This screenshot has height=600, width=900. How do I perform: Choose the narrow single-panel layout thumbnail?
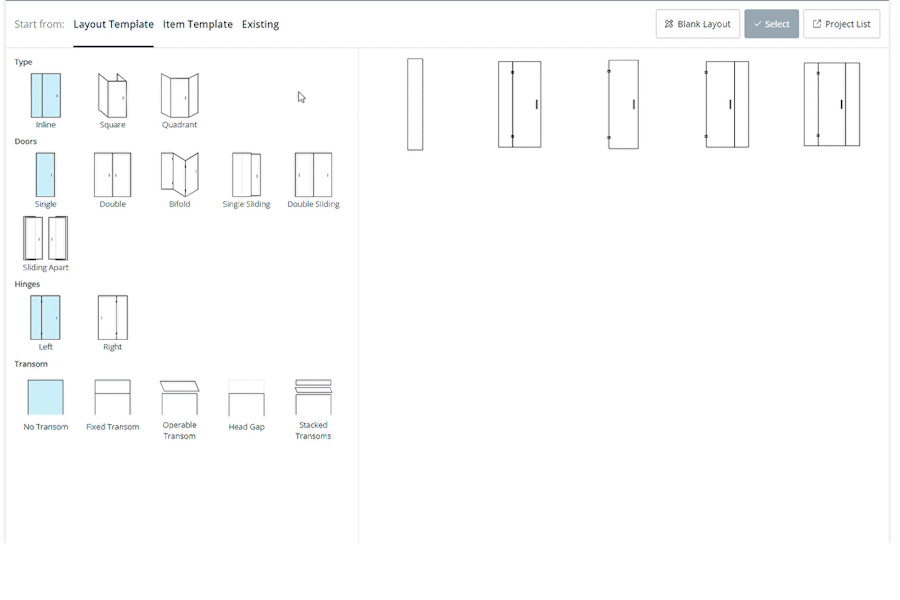coord(415,104)
